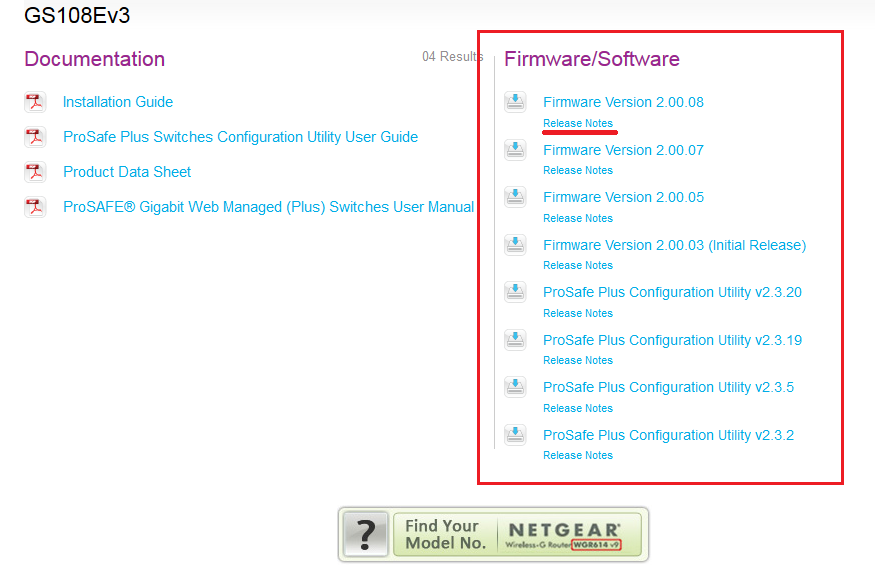Click the download icon for Configuration Utility v2.3.2
875x575 pixels.
pyautogui.click(x=515, y=435)
